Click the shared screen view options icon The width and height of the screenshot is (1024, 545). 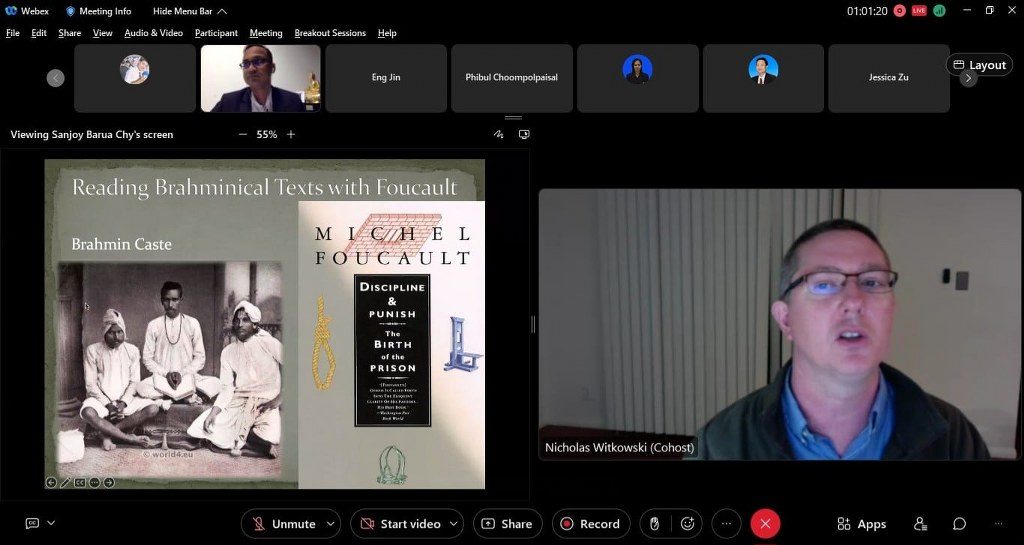pos(524,134)
